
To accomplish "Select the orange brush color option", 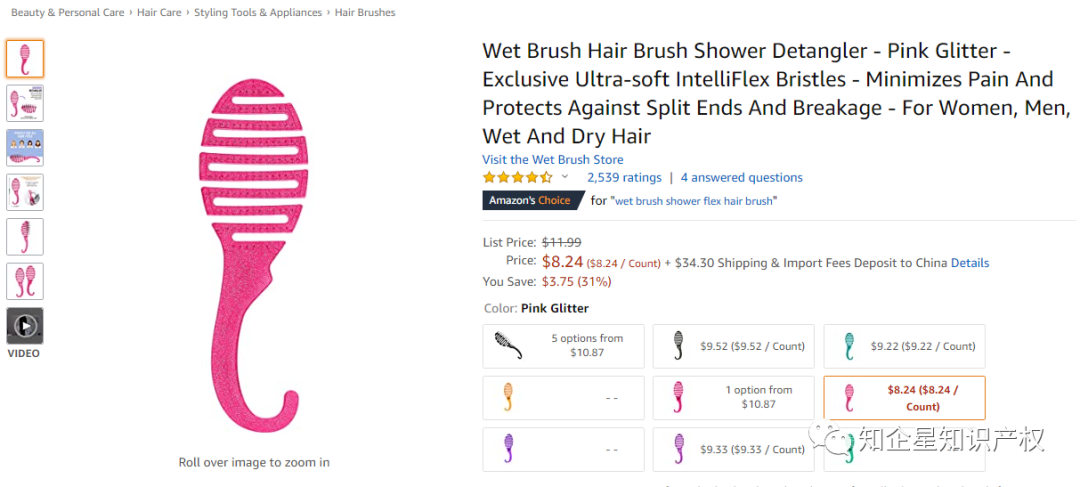I will pyautogui.click(x=563, y=398).
